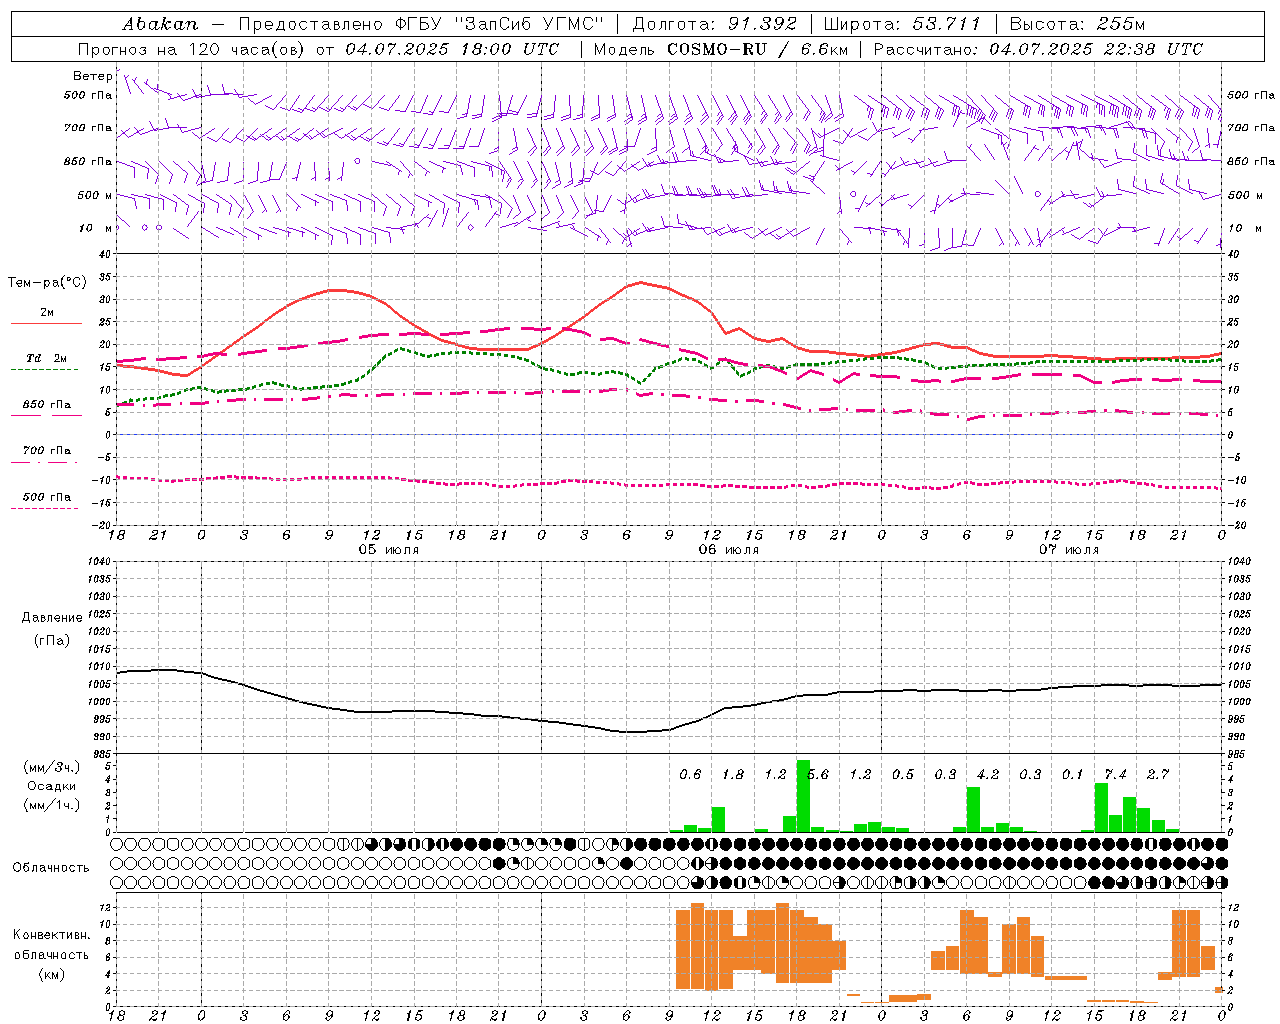
Task: Click the calculated time "04.07.2025 22:38 UTC"
Action: [x=1096, y=49]
